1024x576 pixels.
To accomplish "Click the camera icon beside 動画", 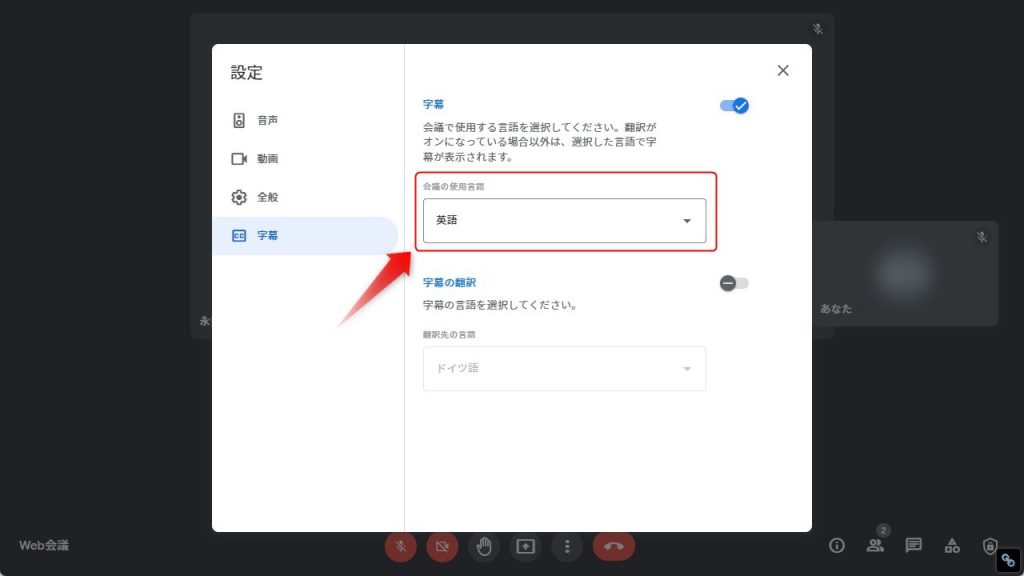I will [239, 159].
